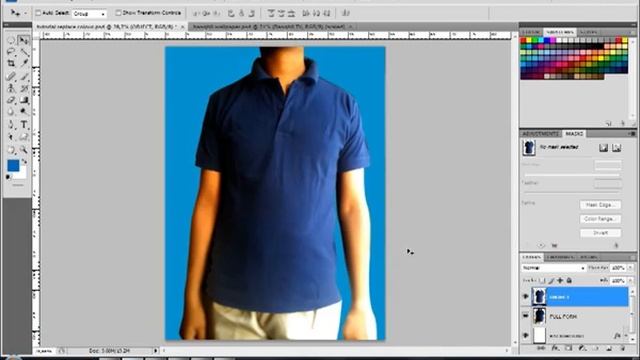Toggle lock all
640x360 pixels.
pyautogui.click(x=569, y=280)
